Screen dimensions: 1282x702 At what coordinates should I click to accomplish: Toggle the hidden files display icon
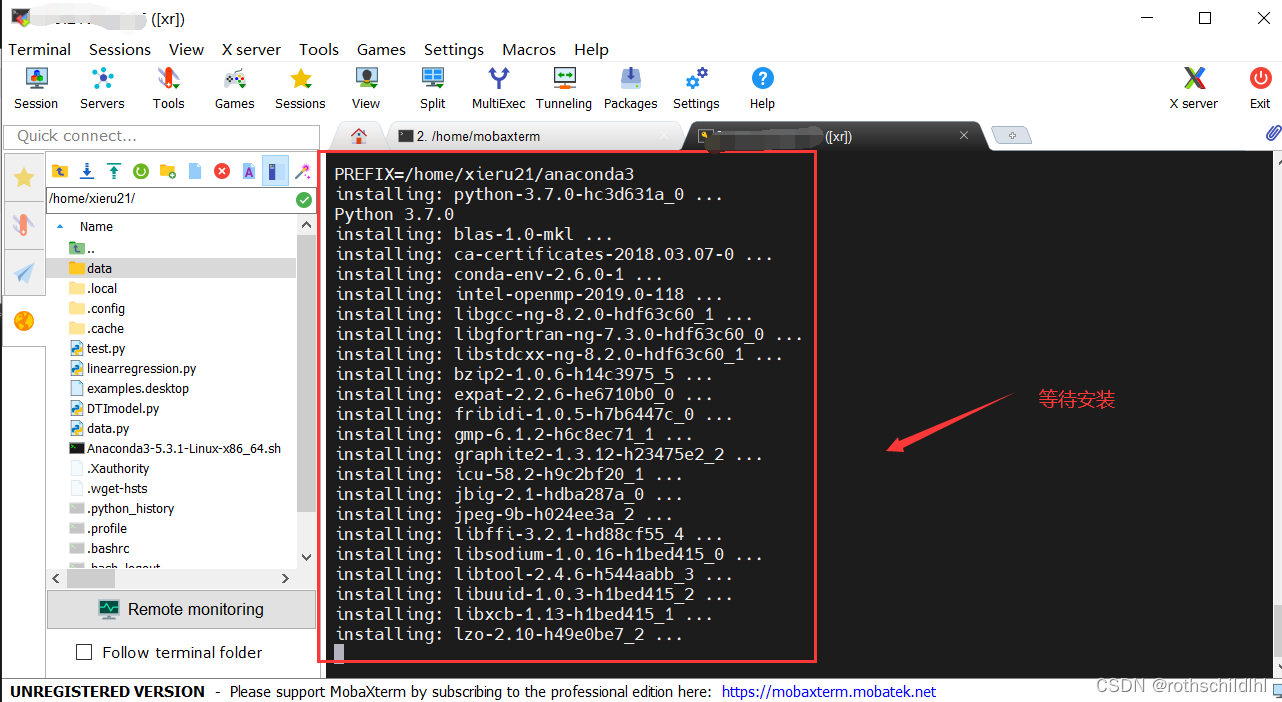point(275,171)
